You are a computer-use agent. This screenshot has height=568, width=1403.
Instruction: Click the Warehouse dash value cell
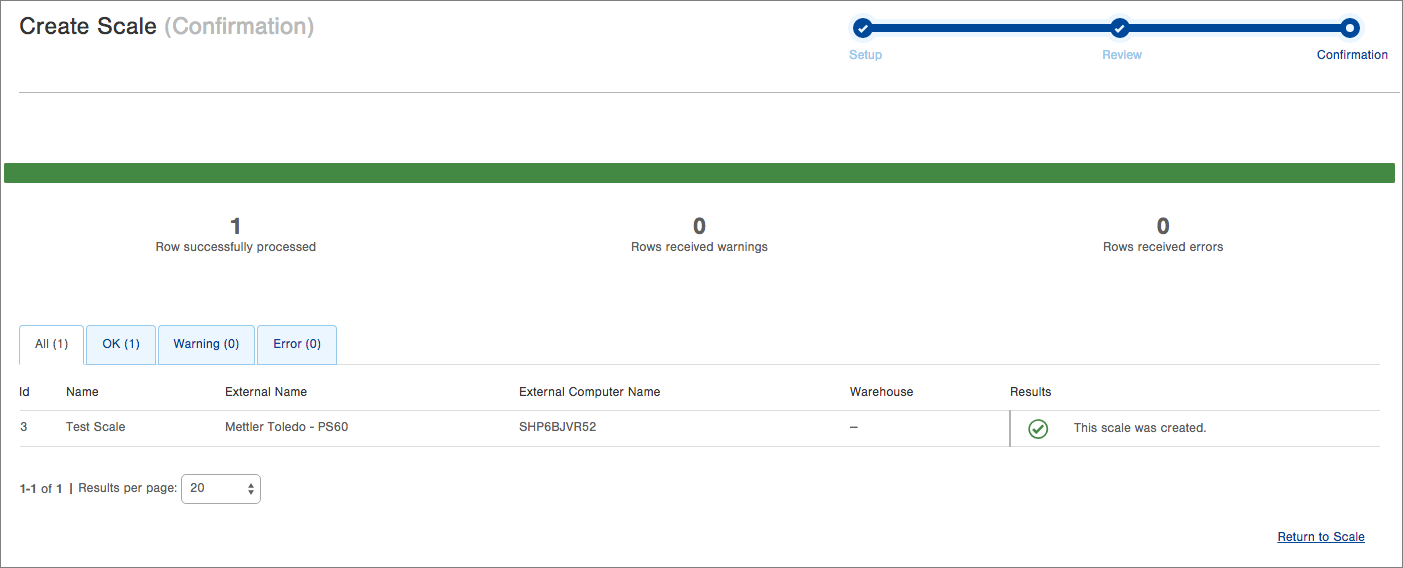click(x=854, y=427)
